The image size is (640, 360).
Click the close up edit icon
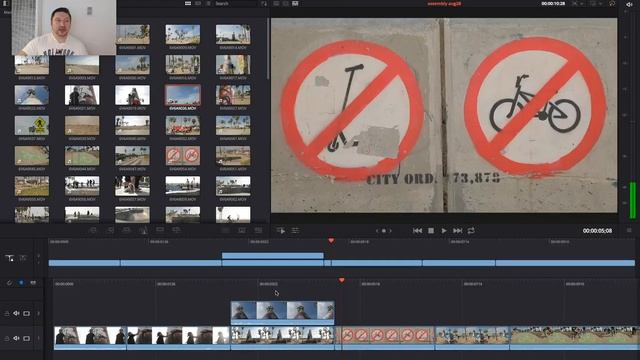point(143,230)
